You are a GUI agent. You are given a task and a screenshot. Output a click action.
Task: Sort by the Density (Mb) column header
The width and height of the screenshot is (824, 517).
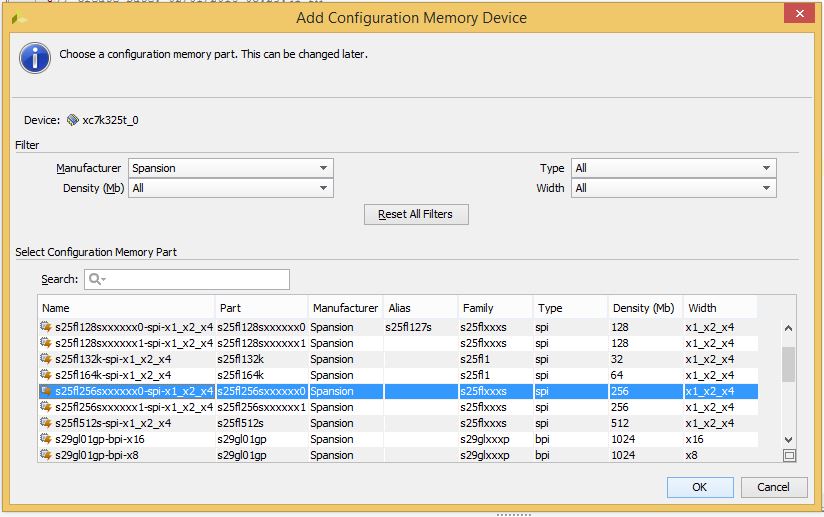[646, 308]
